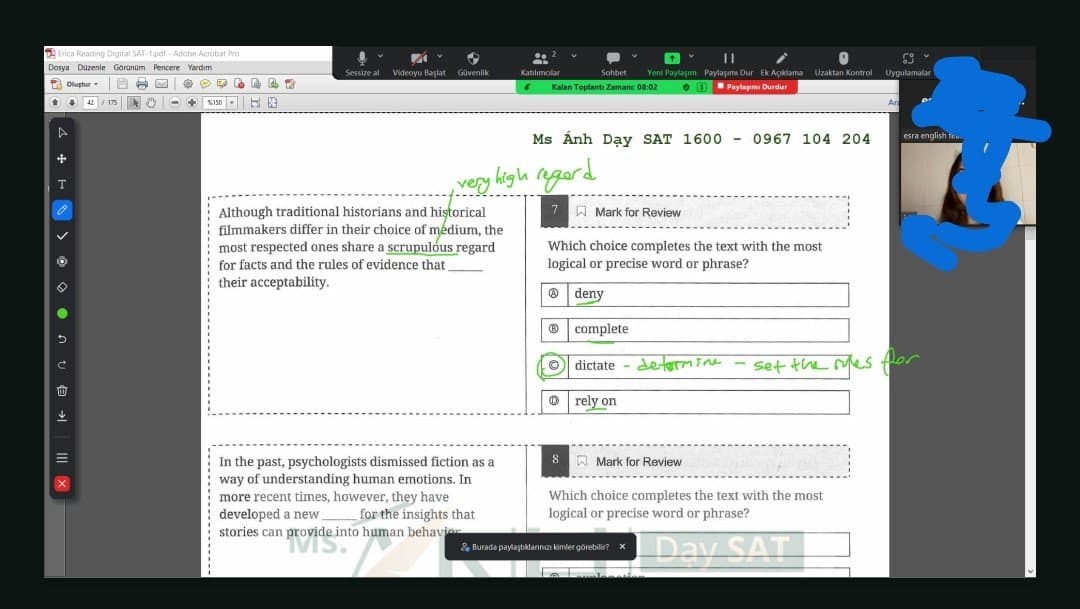The height and width of the screenshot is (609, 1080).
Task: Pause sharing with Paylaşımı Dur
Action: [728, 63]
